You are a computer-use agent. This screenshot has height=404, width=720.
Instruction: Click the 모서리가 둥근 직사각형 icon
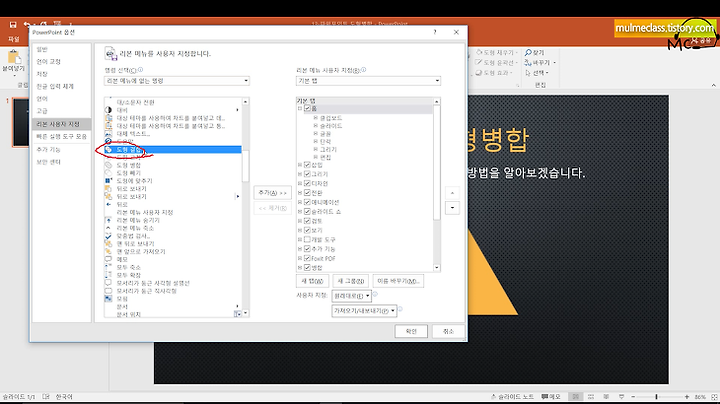(x=108, y=291)
